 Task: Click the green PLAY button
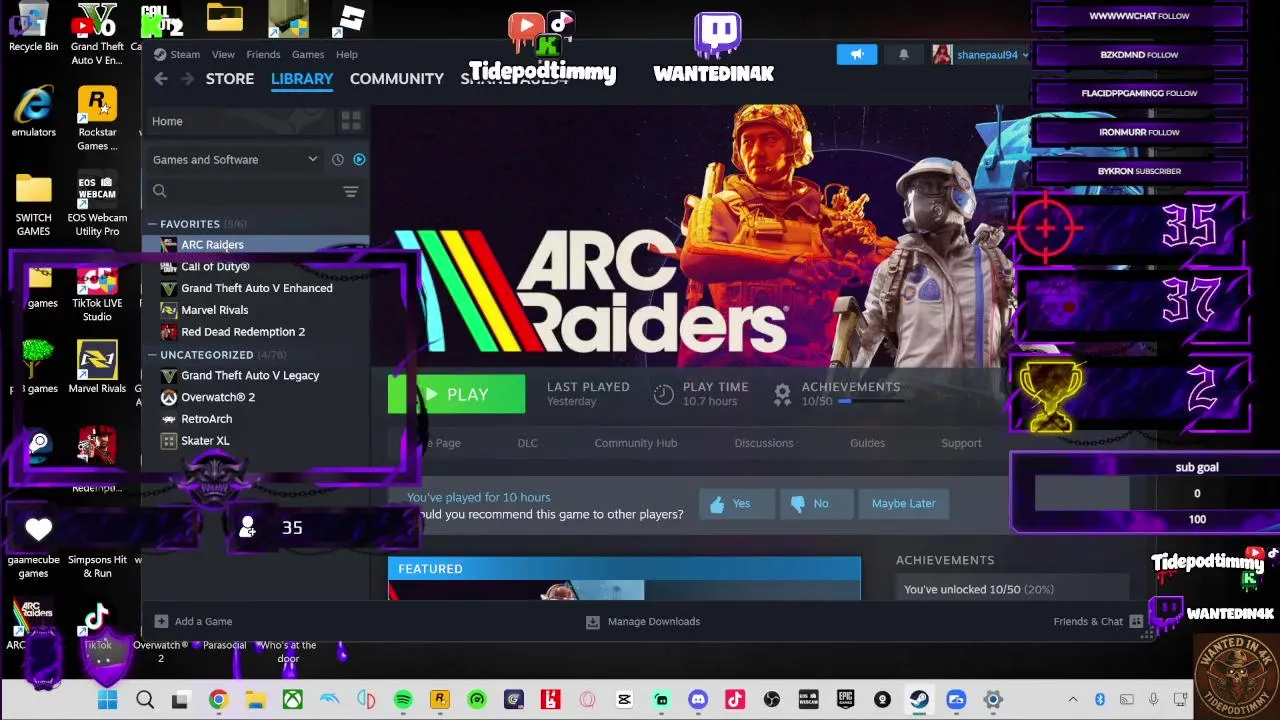click(456, 394)
